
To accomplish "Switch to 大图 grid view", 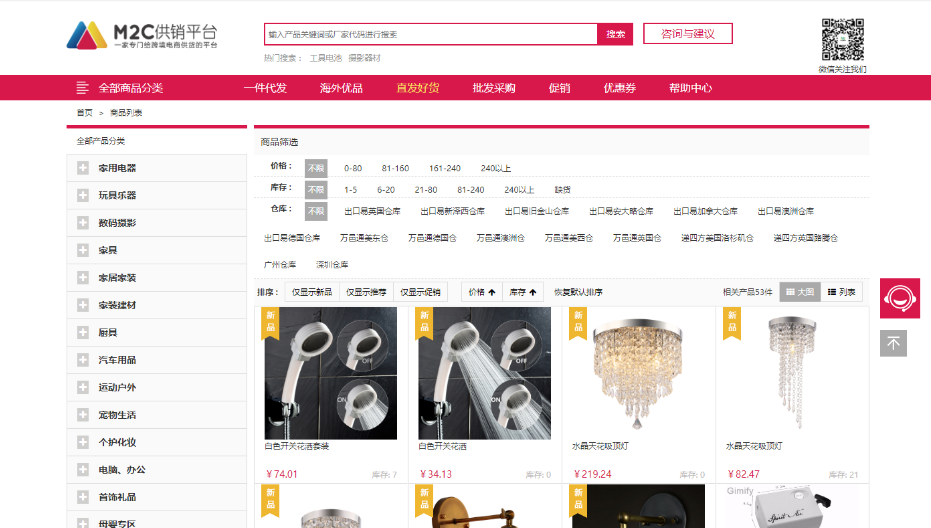I will coord(799,292).
